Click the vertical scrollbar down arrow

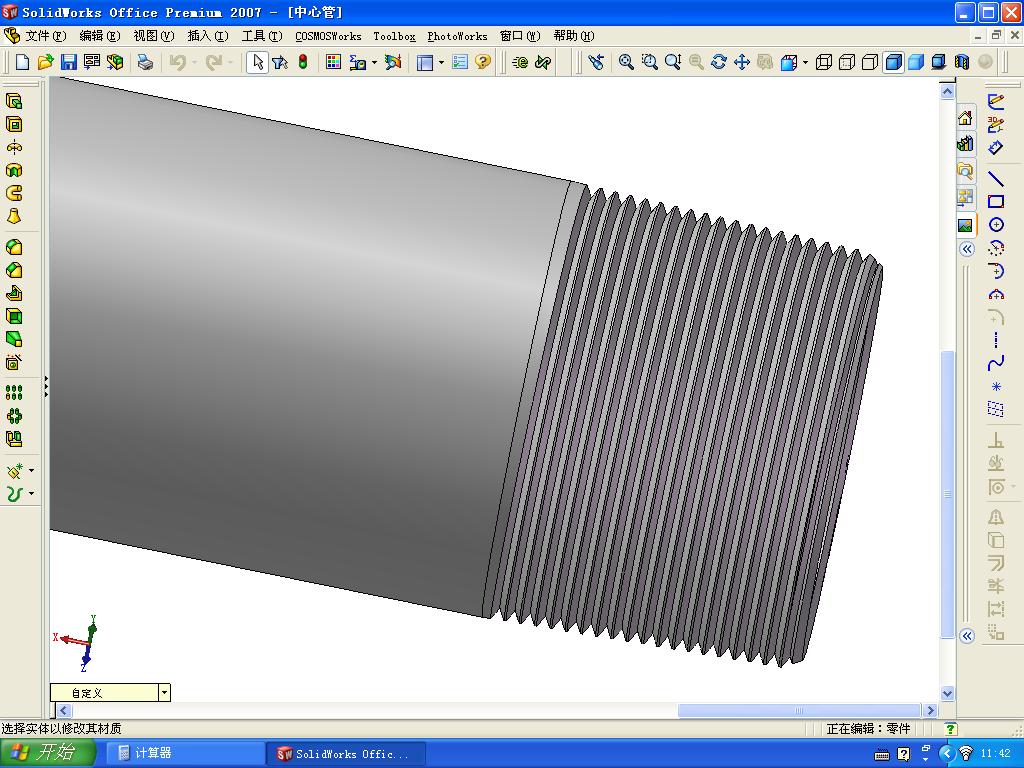pyautogui.click(x=948, y=694)
